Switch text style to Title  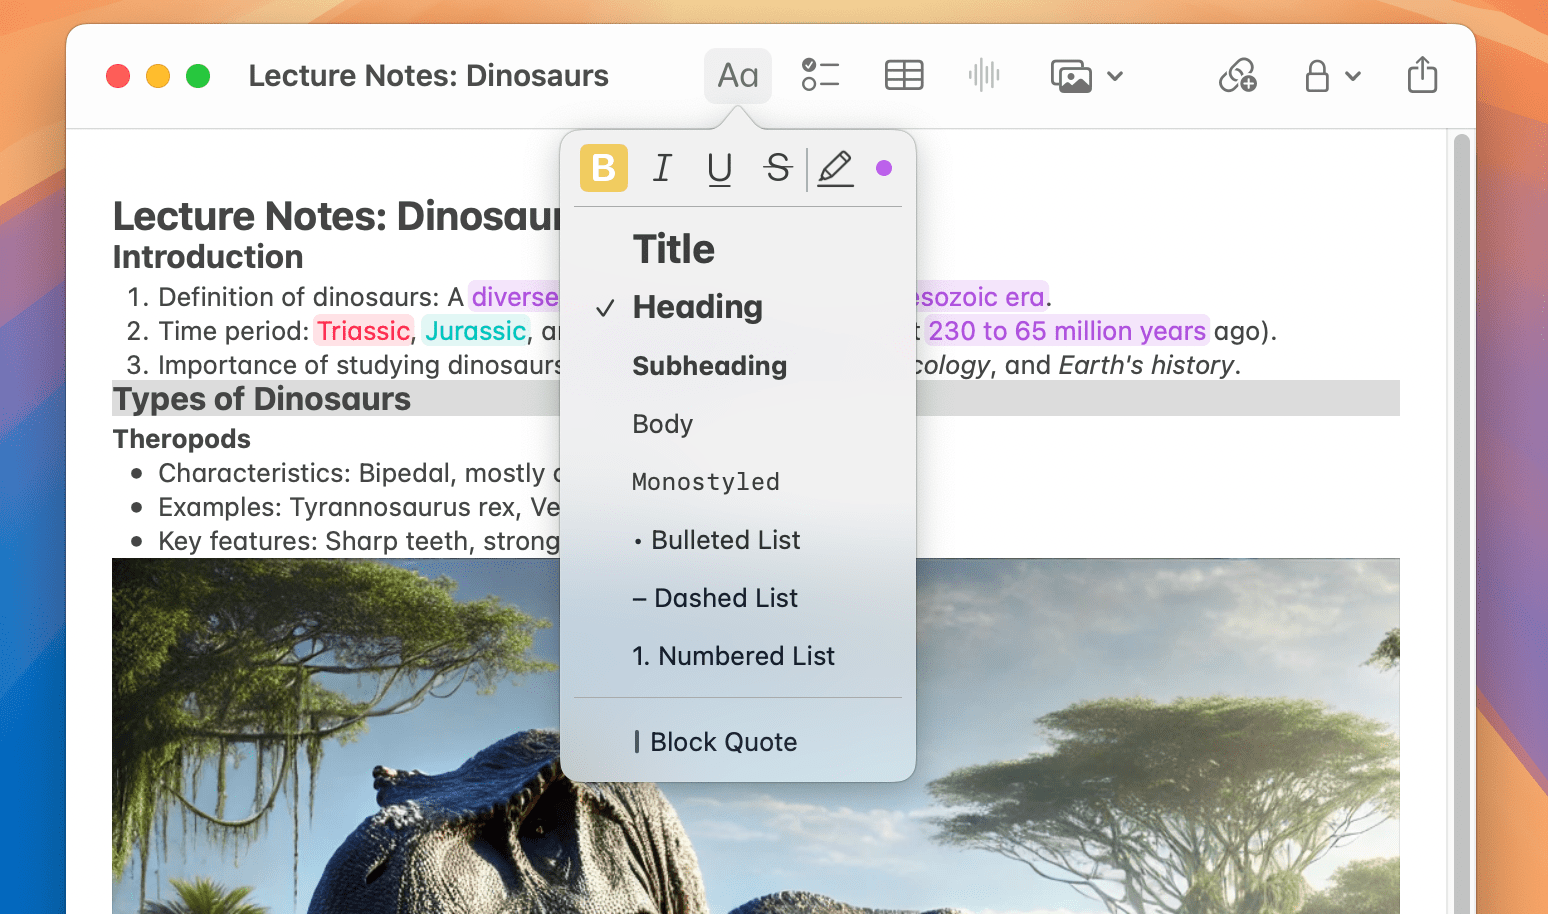[673, 249]
